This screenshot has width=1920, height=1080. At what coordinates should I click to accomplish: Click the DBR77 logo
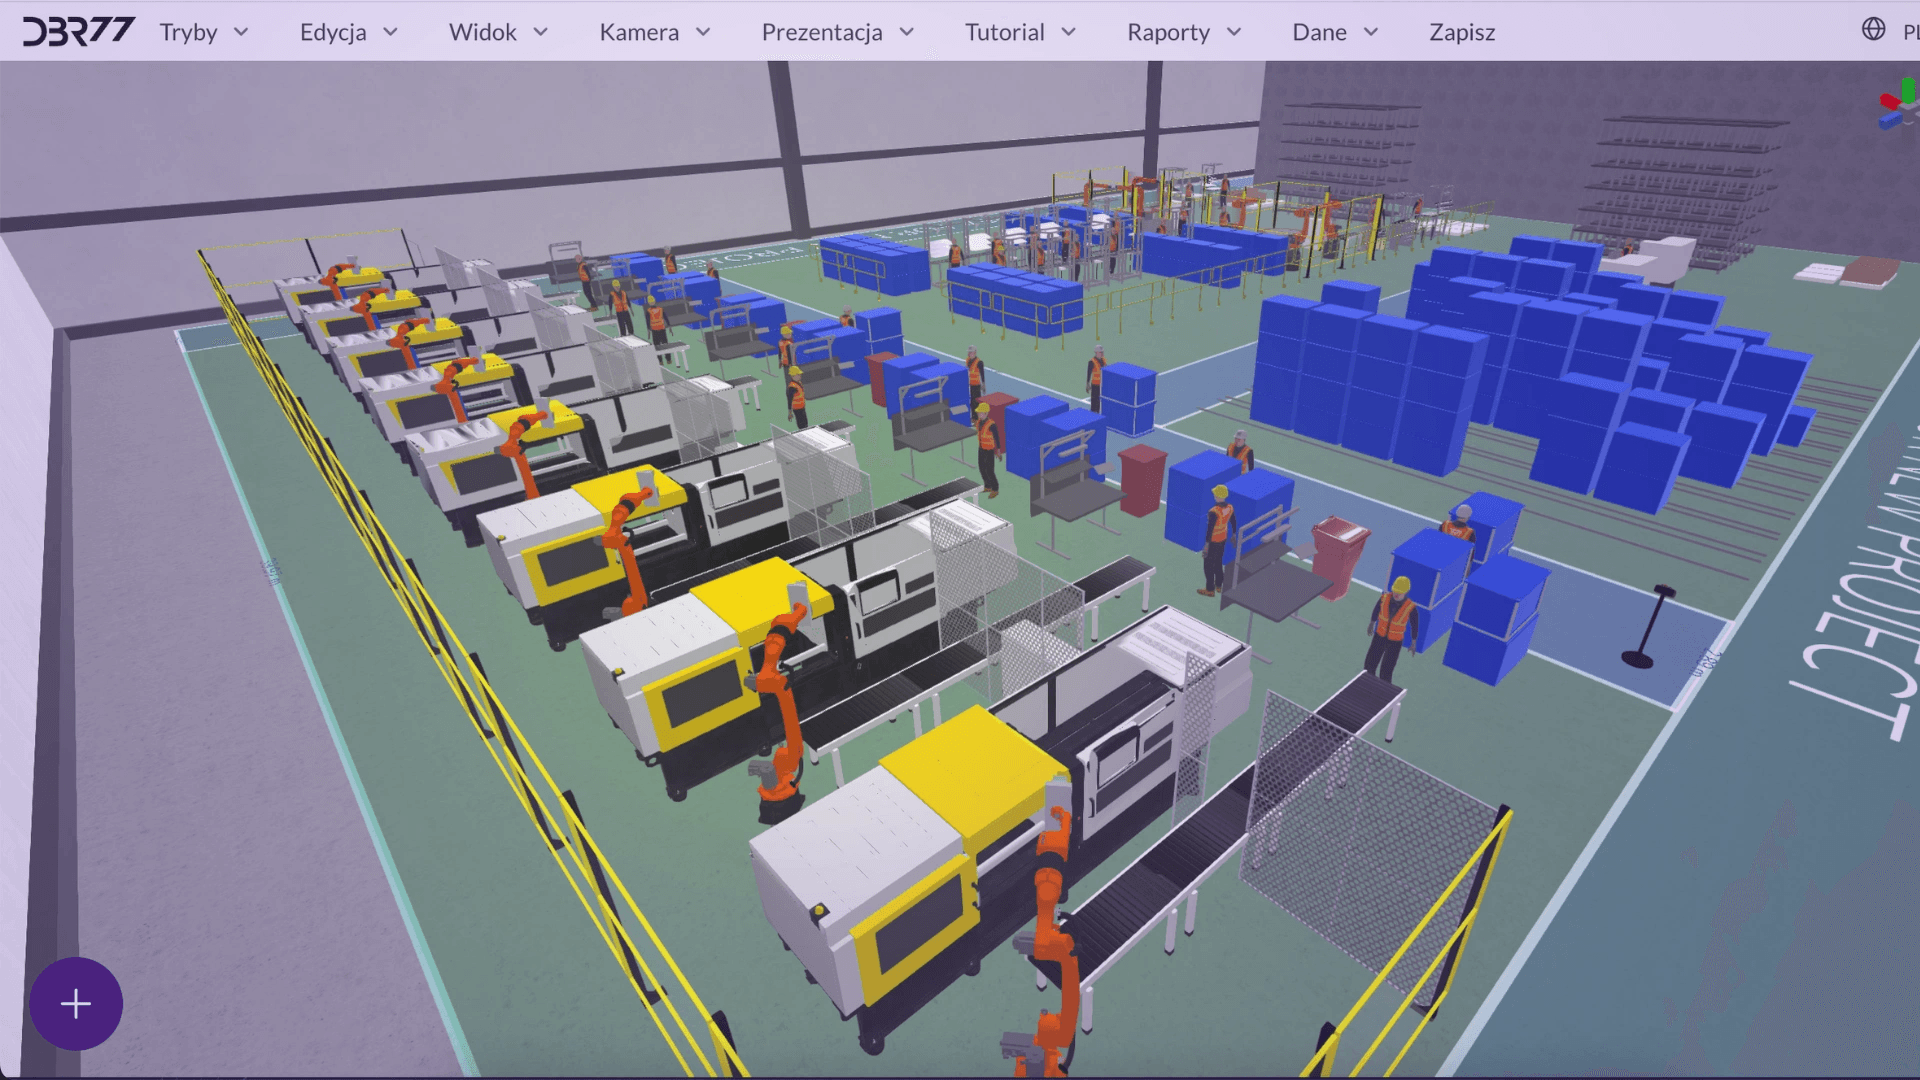click(78, 31)
